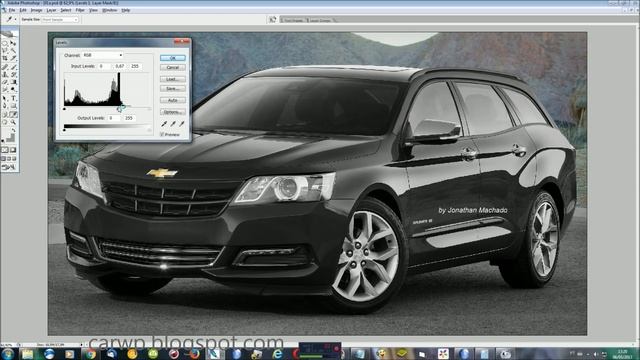Select the Eyedropper tool in toolbox
Viewport: 640px width, 360px height.
[x=13, y=114]
